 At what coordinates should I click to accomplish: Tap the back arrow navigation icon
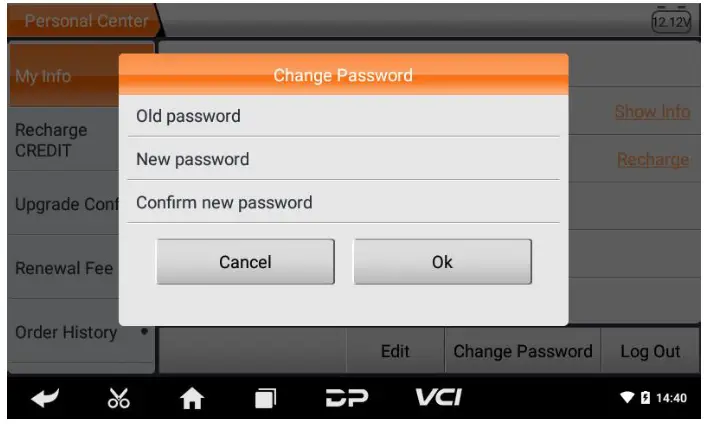45,398
